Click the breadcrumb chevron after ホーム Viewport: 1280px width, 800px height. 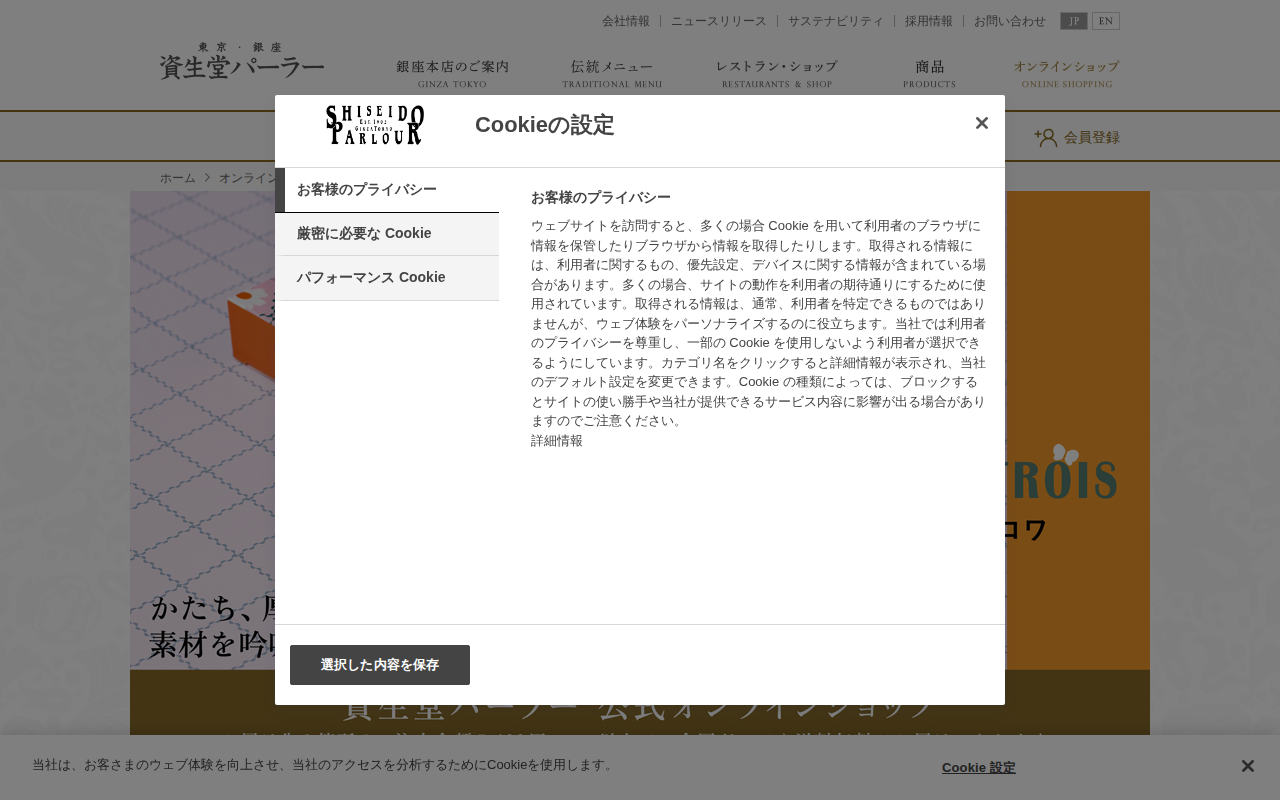pos(205,177)
